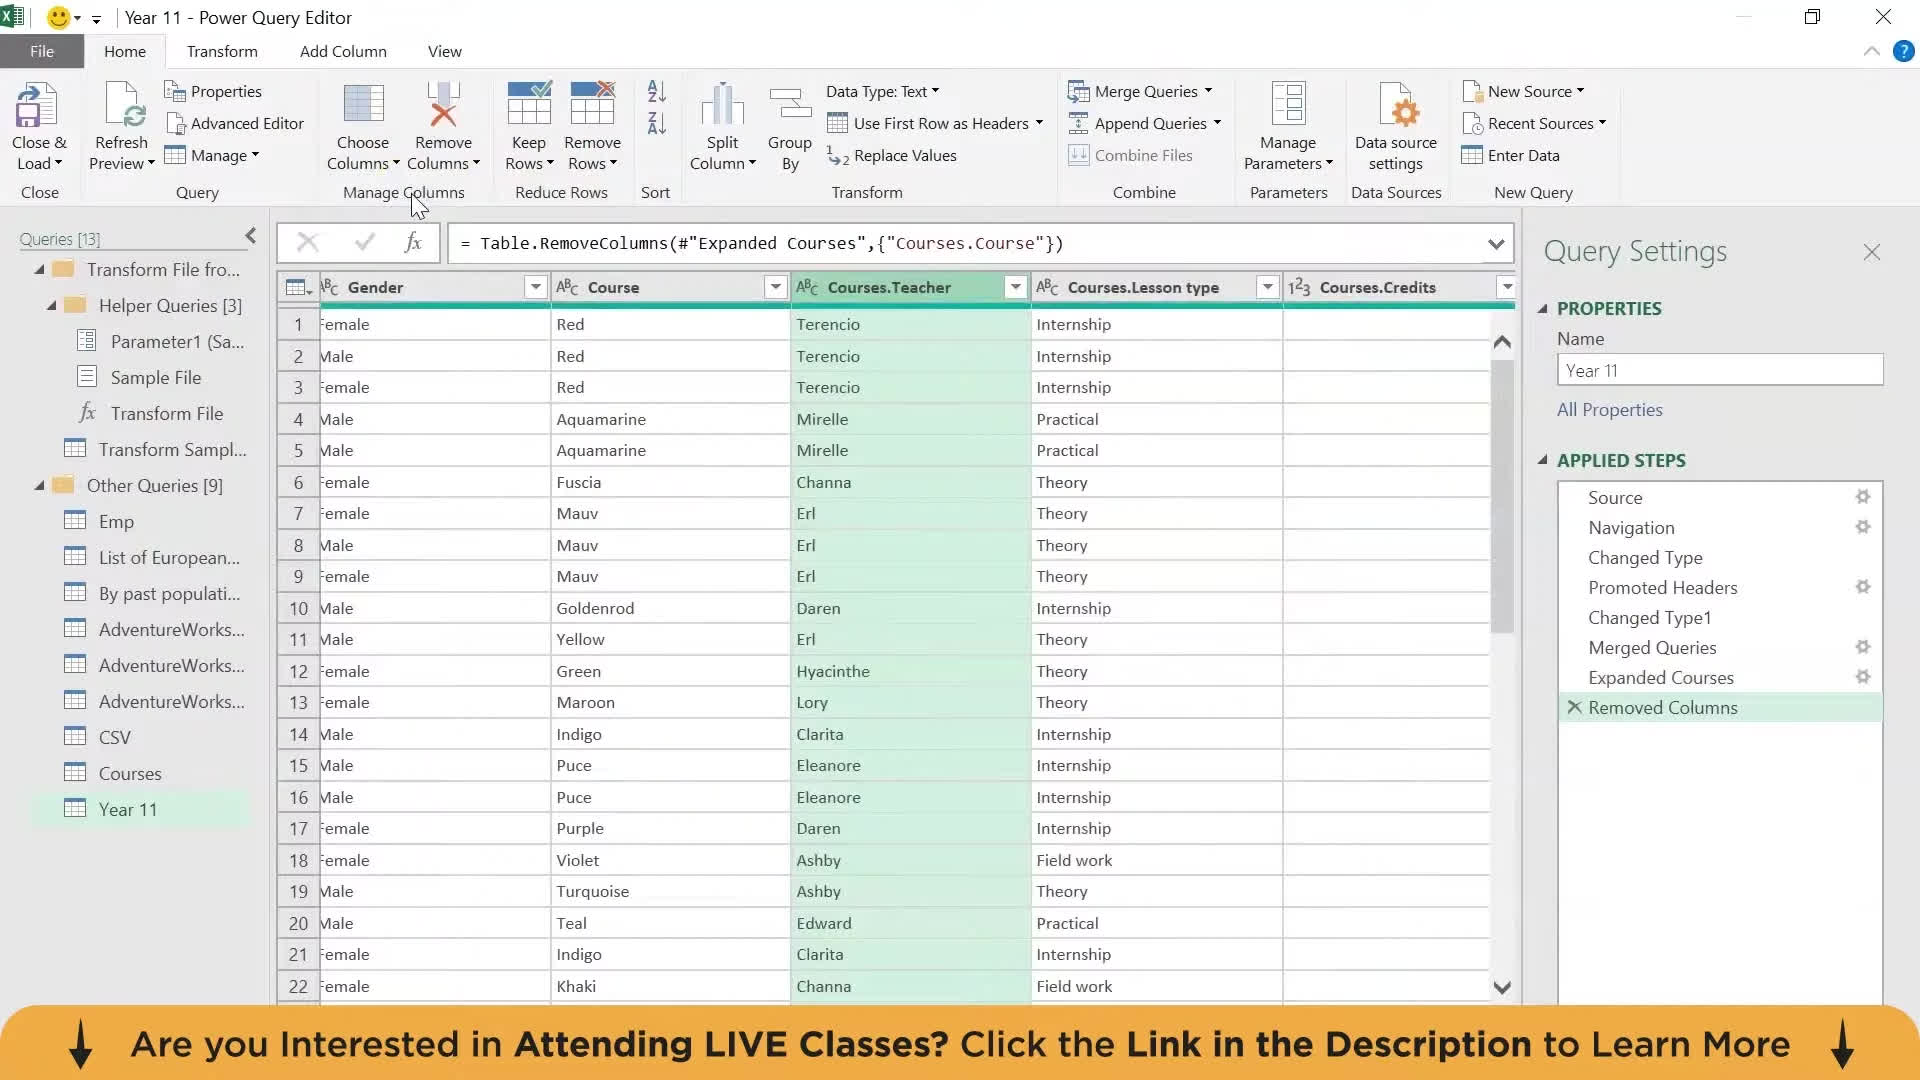
Task: Open the Properties dialog from the Query group
Action: [x=213, y=91]
